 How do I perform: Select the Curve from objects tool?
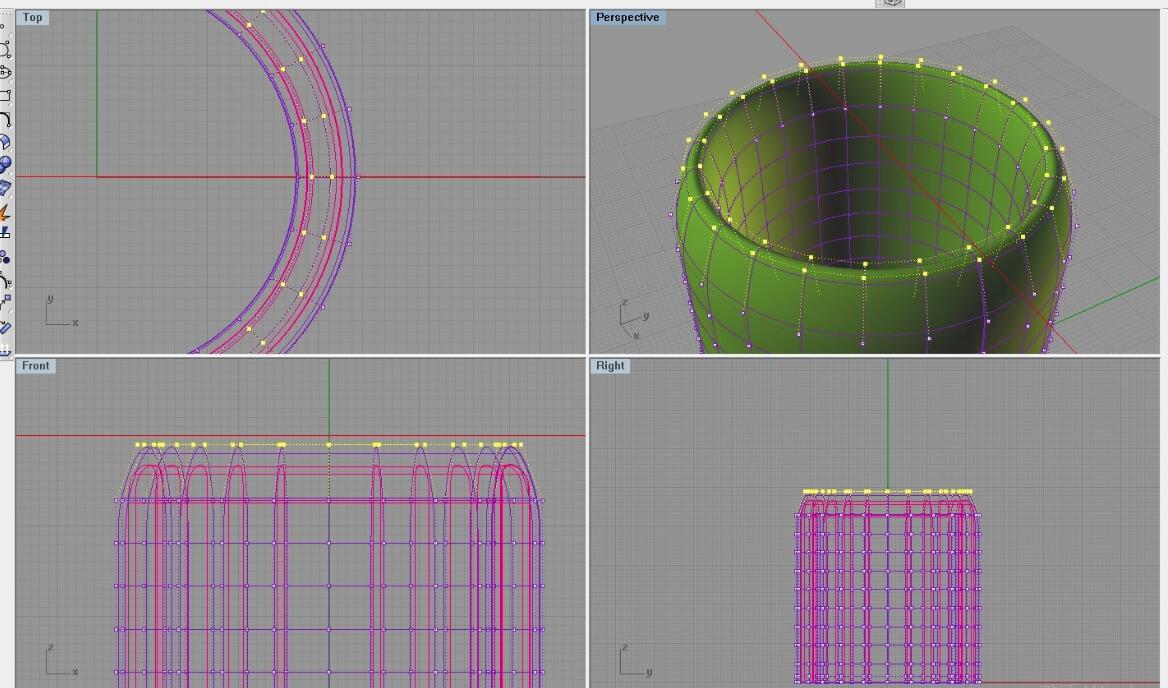5,281
